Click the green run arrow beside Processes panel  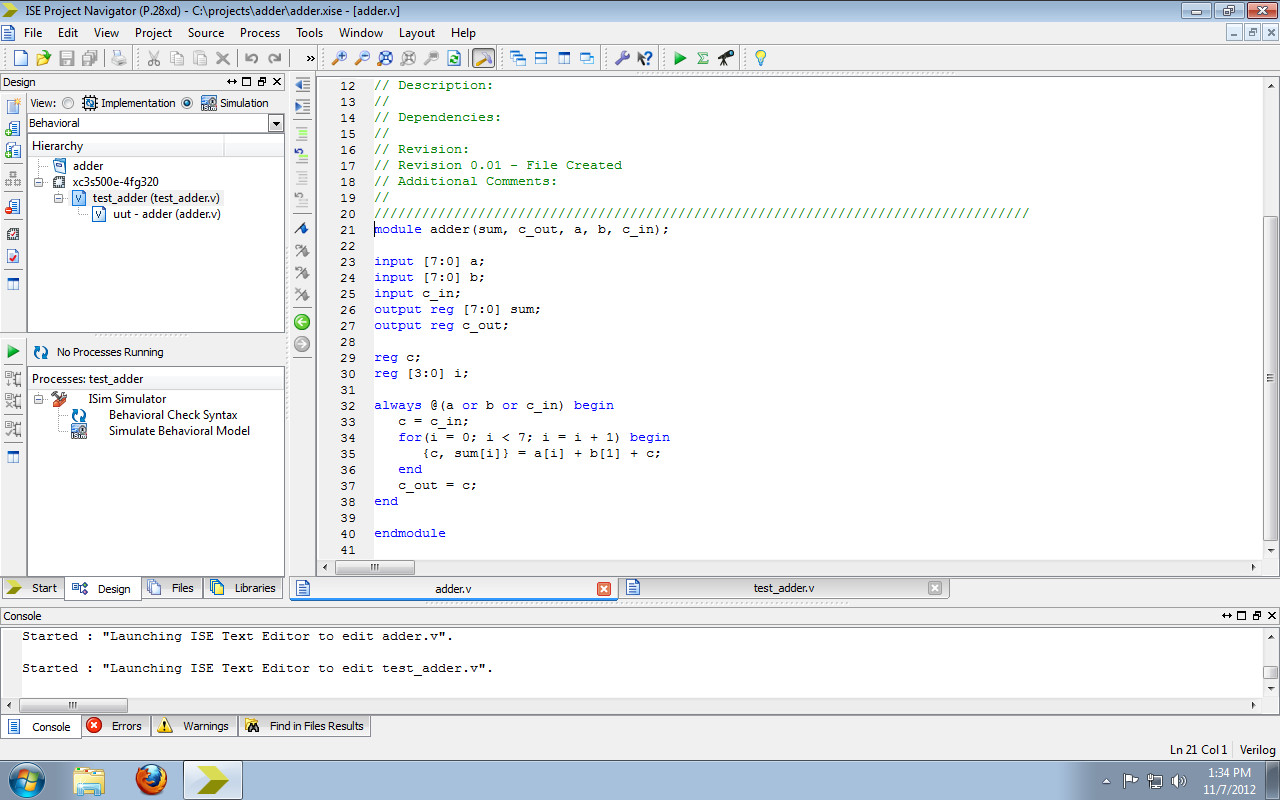[13, 351]
